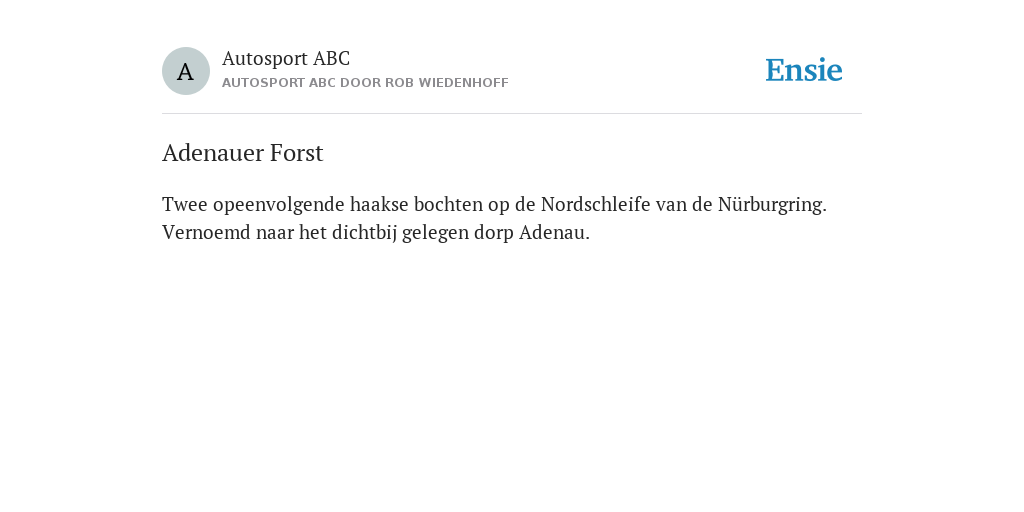1024x512 pixels.
Task: Click the Adenauer Forst heading
Action: (242, 153)
